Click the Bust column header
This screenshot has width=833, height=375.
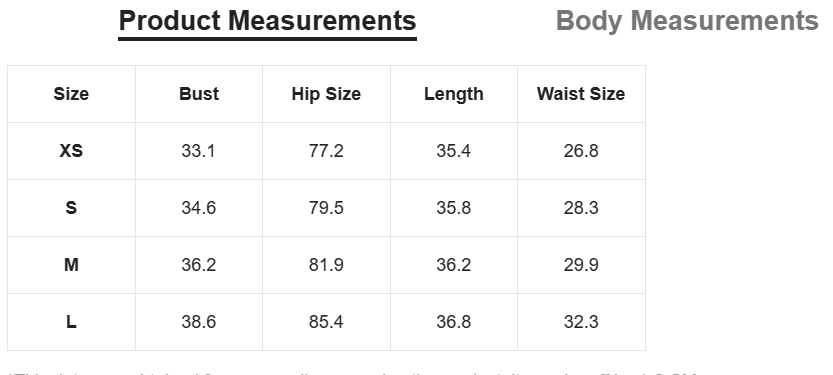point(199,94)
